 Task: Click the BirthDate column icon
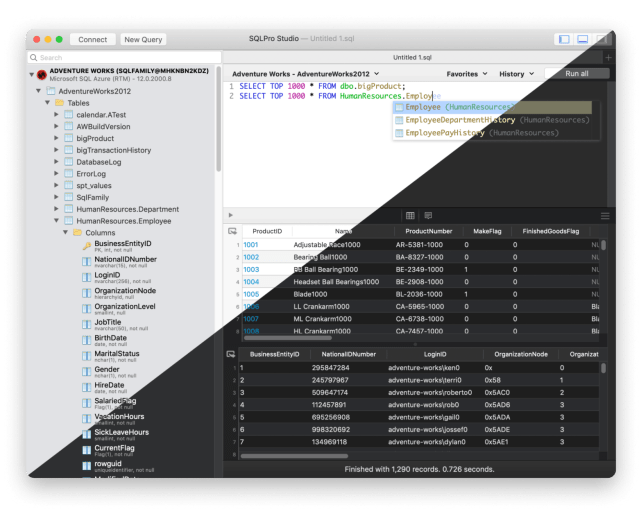86,340
